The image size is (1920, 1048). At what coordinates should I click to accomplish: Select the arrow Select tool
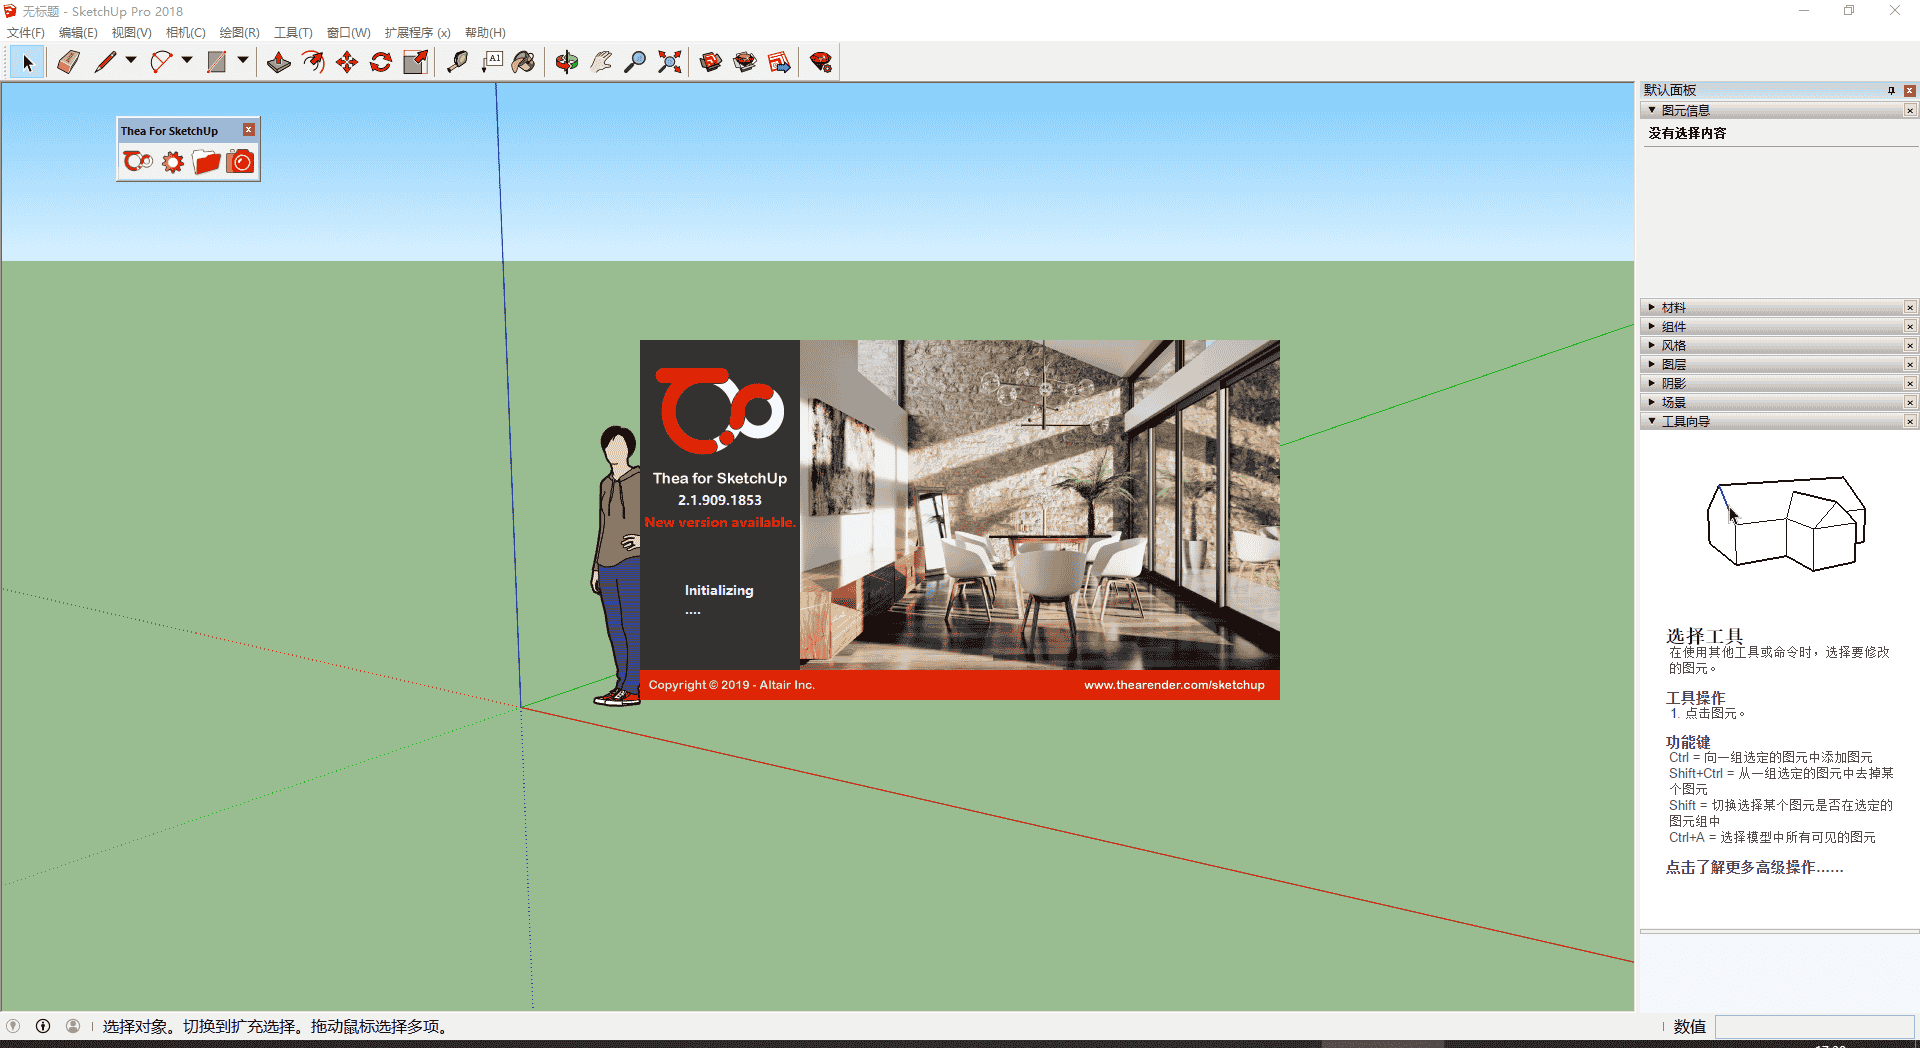pyautogui.click(x=28, y=63)
